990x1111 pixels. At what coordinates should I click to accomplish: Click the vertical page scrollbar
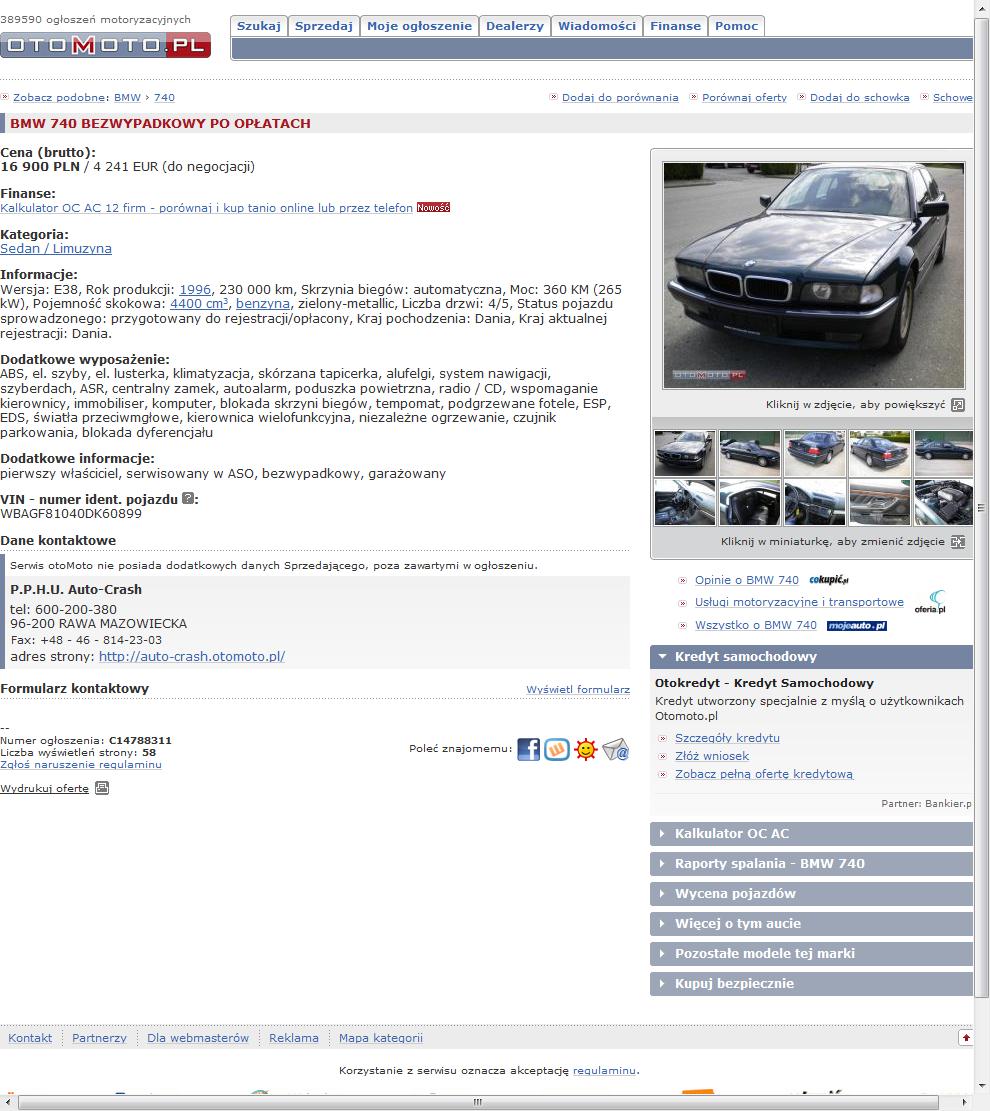click(x=982, y=507)
